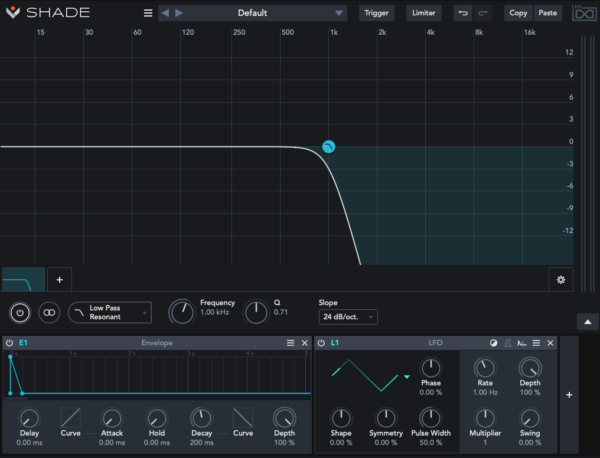This screenshot has height=458, width=600.
Task: Click the decay Curve shape box
Action: pyautogui.click(x=243, y=417)
